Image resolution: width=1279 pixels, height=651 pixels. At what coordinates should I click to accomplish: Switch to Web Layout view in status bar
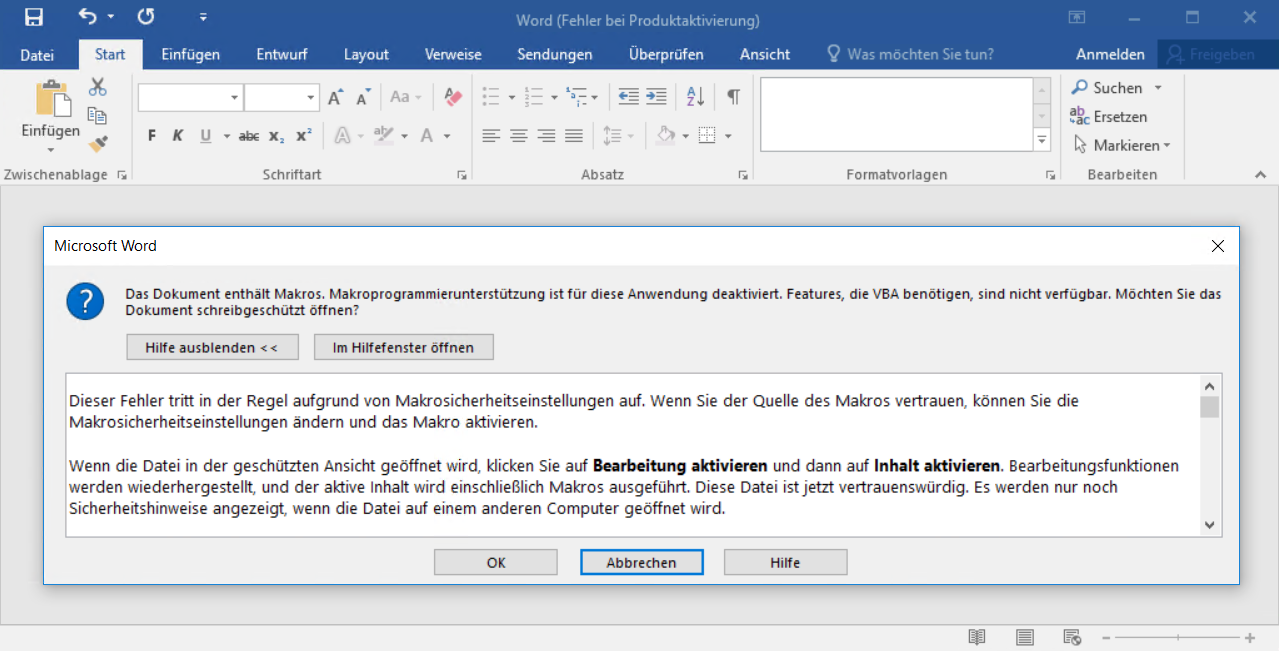[1072, 637]
